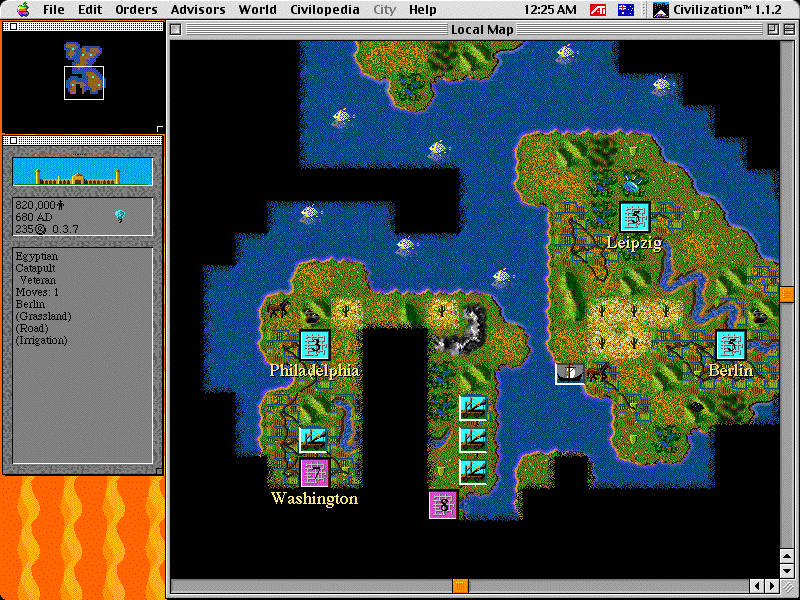This screenshot has height=600, width=800.
Task: Click the Local Map window title
Action: click(482, 30)
